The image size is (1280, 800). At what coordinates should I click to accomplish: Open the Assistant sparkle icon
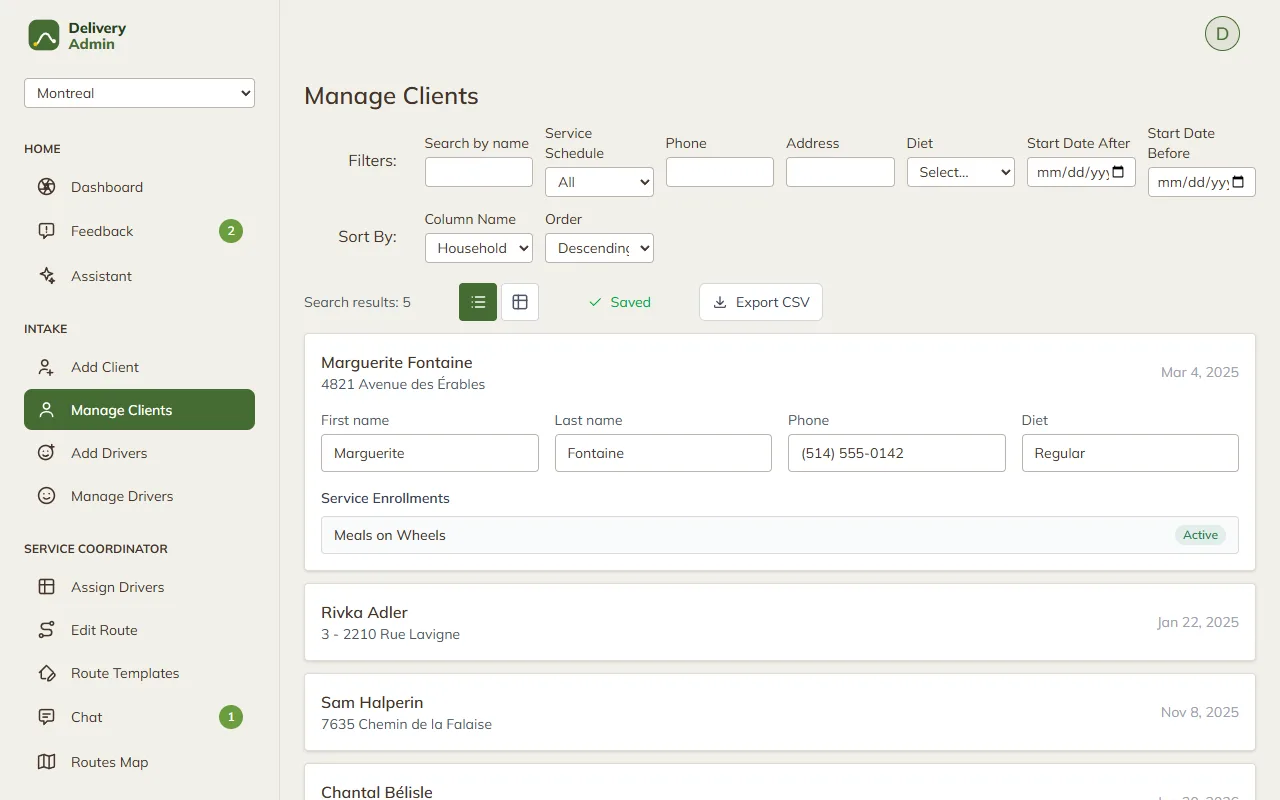[x=46, y=276]
